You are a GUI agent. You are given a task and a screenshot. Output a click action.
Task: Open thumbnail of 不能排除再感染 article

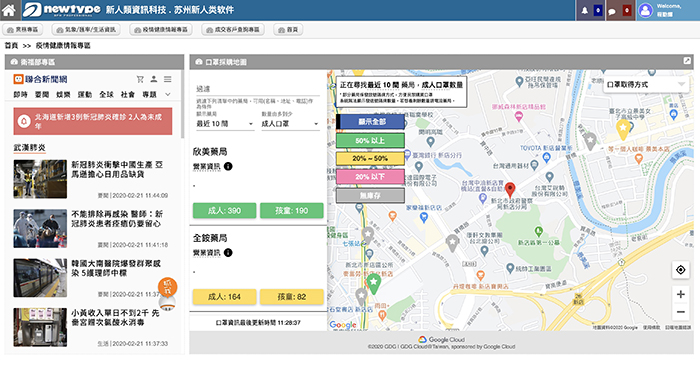point(40,228)
